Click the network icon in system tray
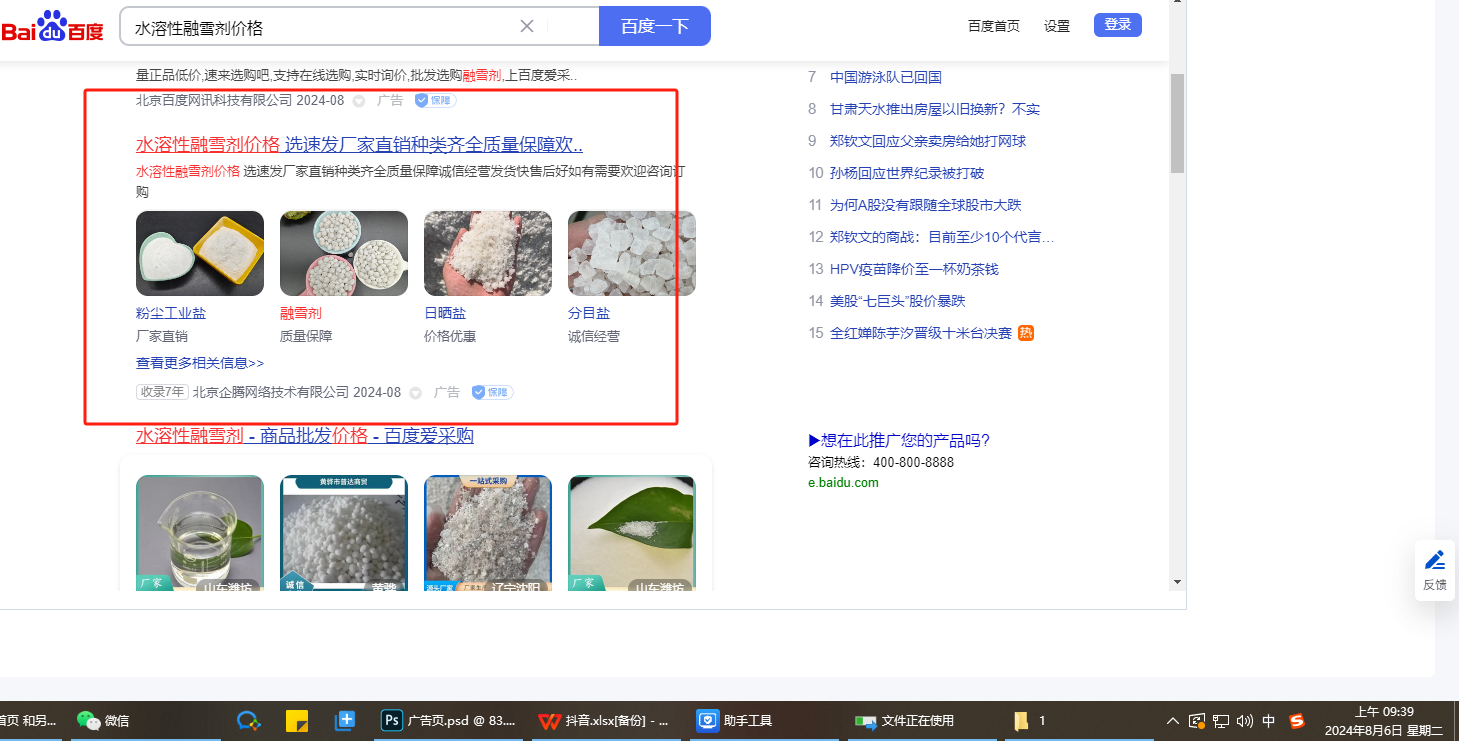 pyautogui.click(x=1221, y=721)
